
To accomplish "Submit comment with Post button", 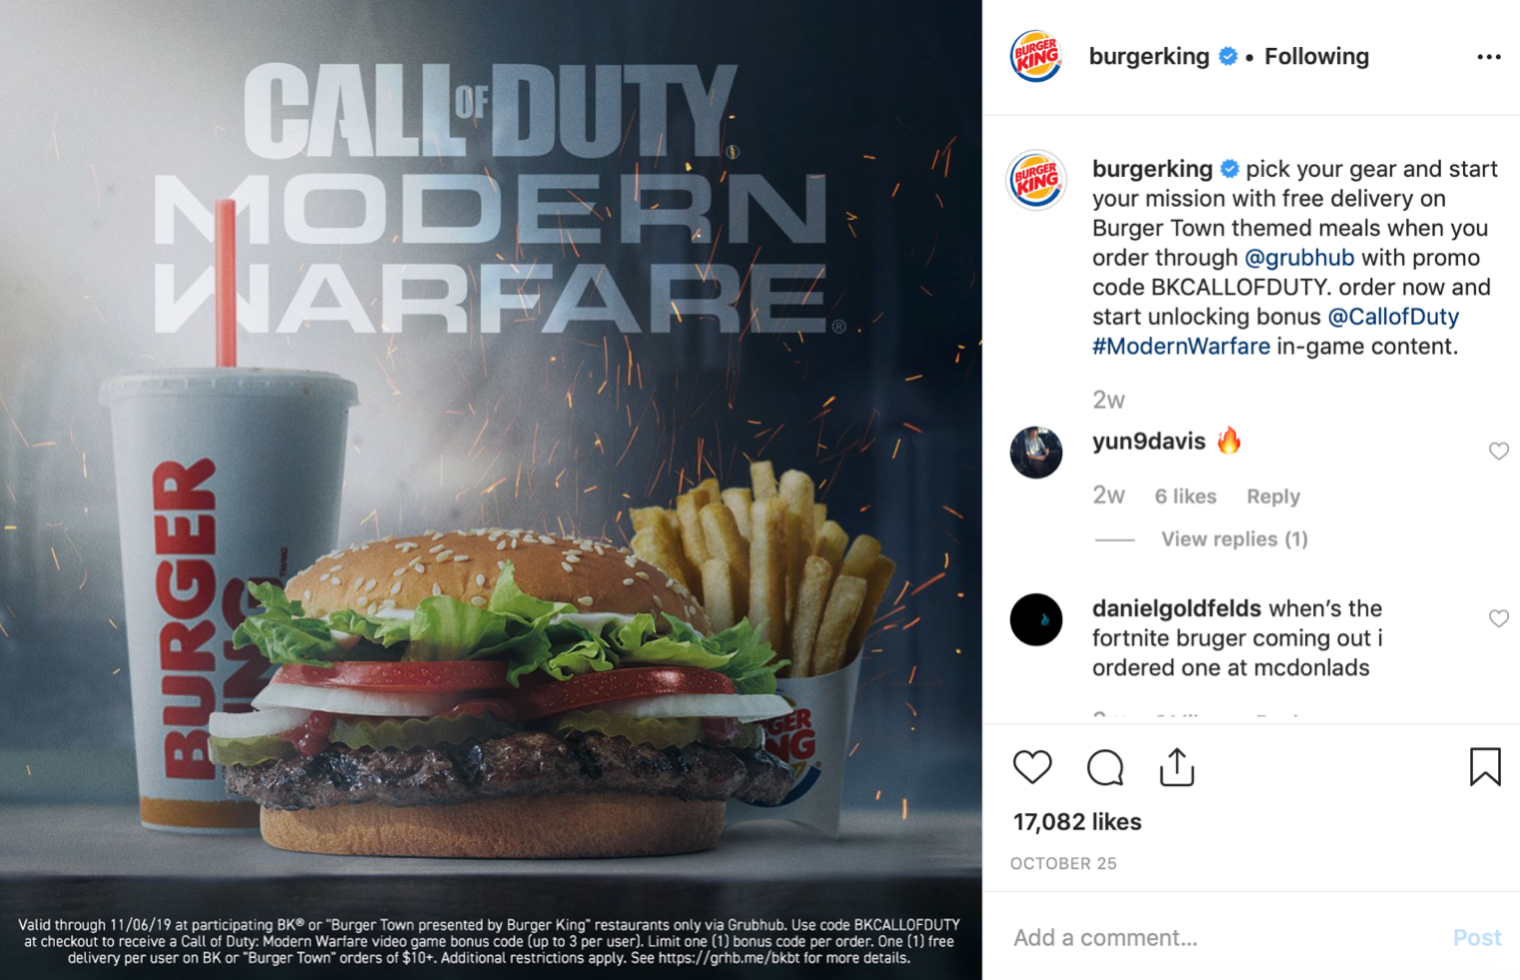I will [1477, 937].
